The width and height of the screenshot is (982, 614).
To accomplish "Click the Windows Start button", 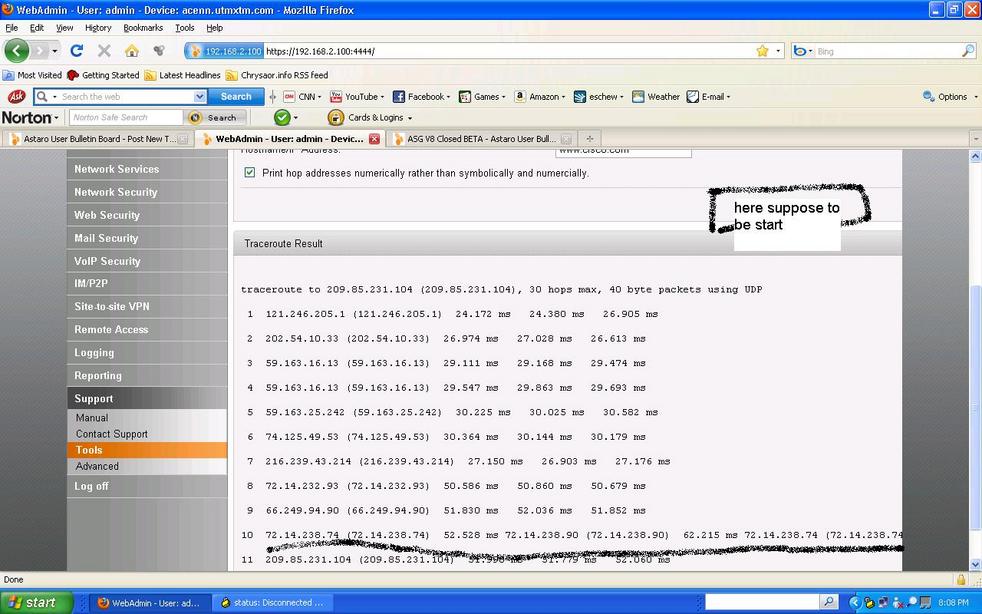I will [x=36, y=602].
